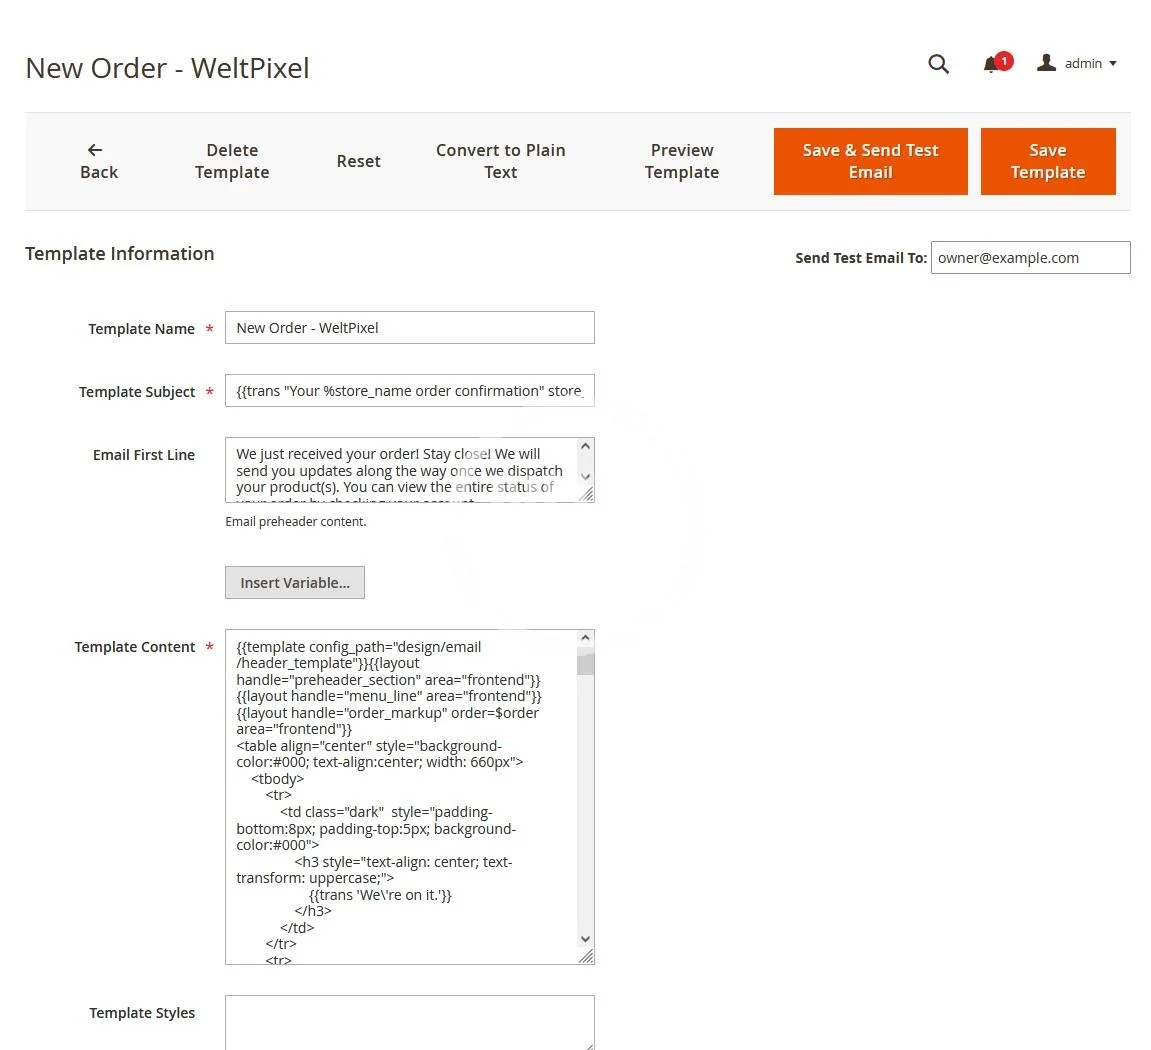The image size is (1151, 1050).
Task: Click the Insert Variable... button
Action: [295, 583]
